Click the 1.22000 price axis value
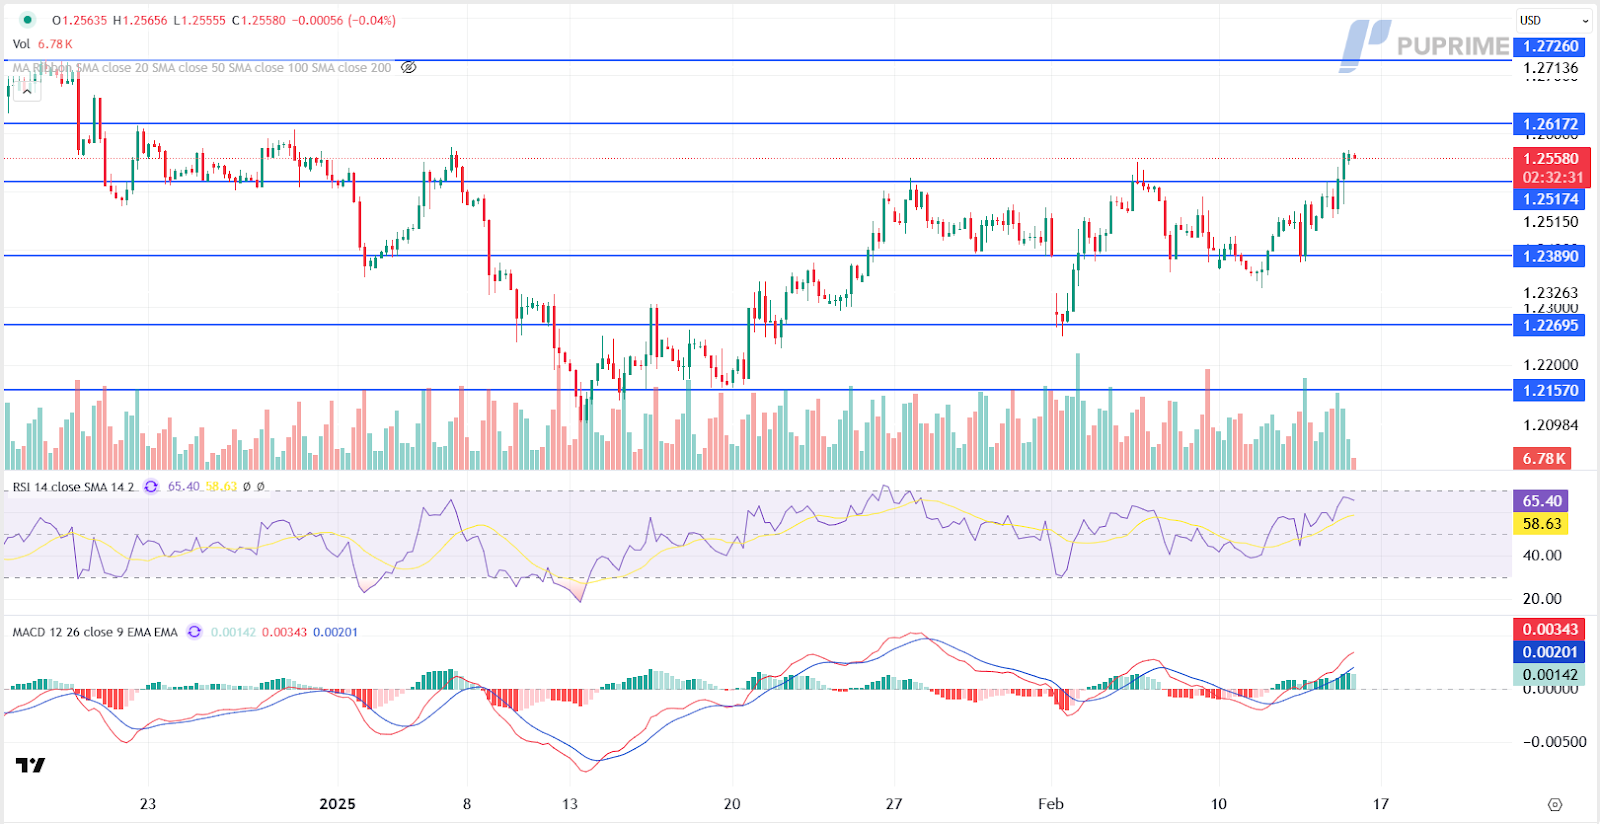Image resolution: width=1600 pixels, height=824 pixels. click(x=1550, y=365)
